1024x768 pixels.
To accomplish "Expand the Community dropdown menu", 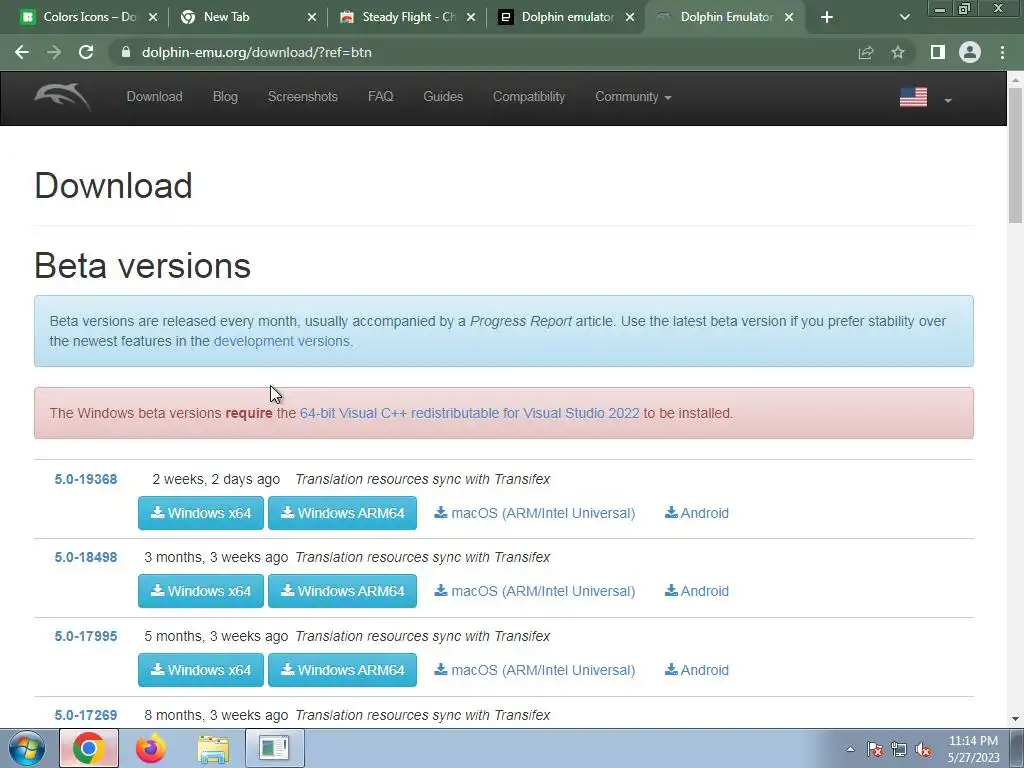I will coord(633,97).
